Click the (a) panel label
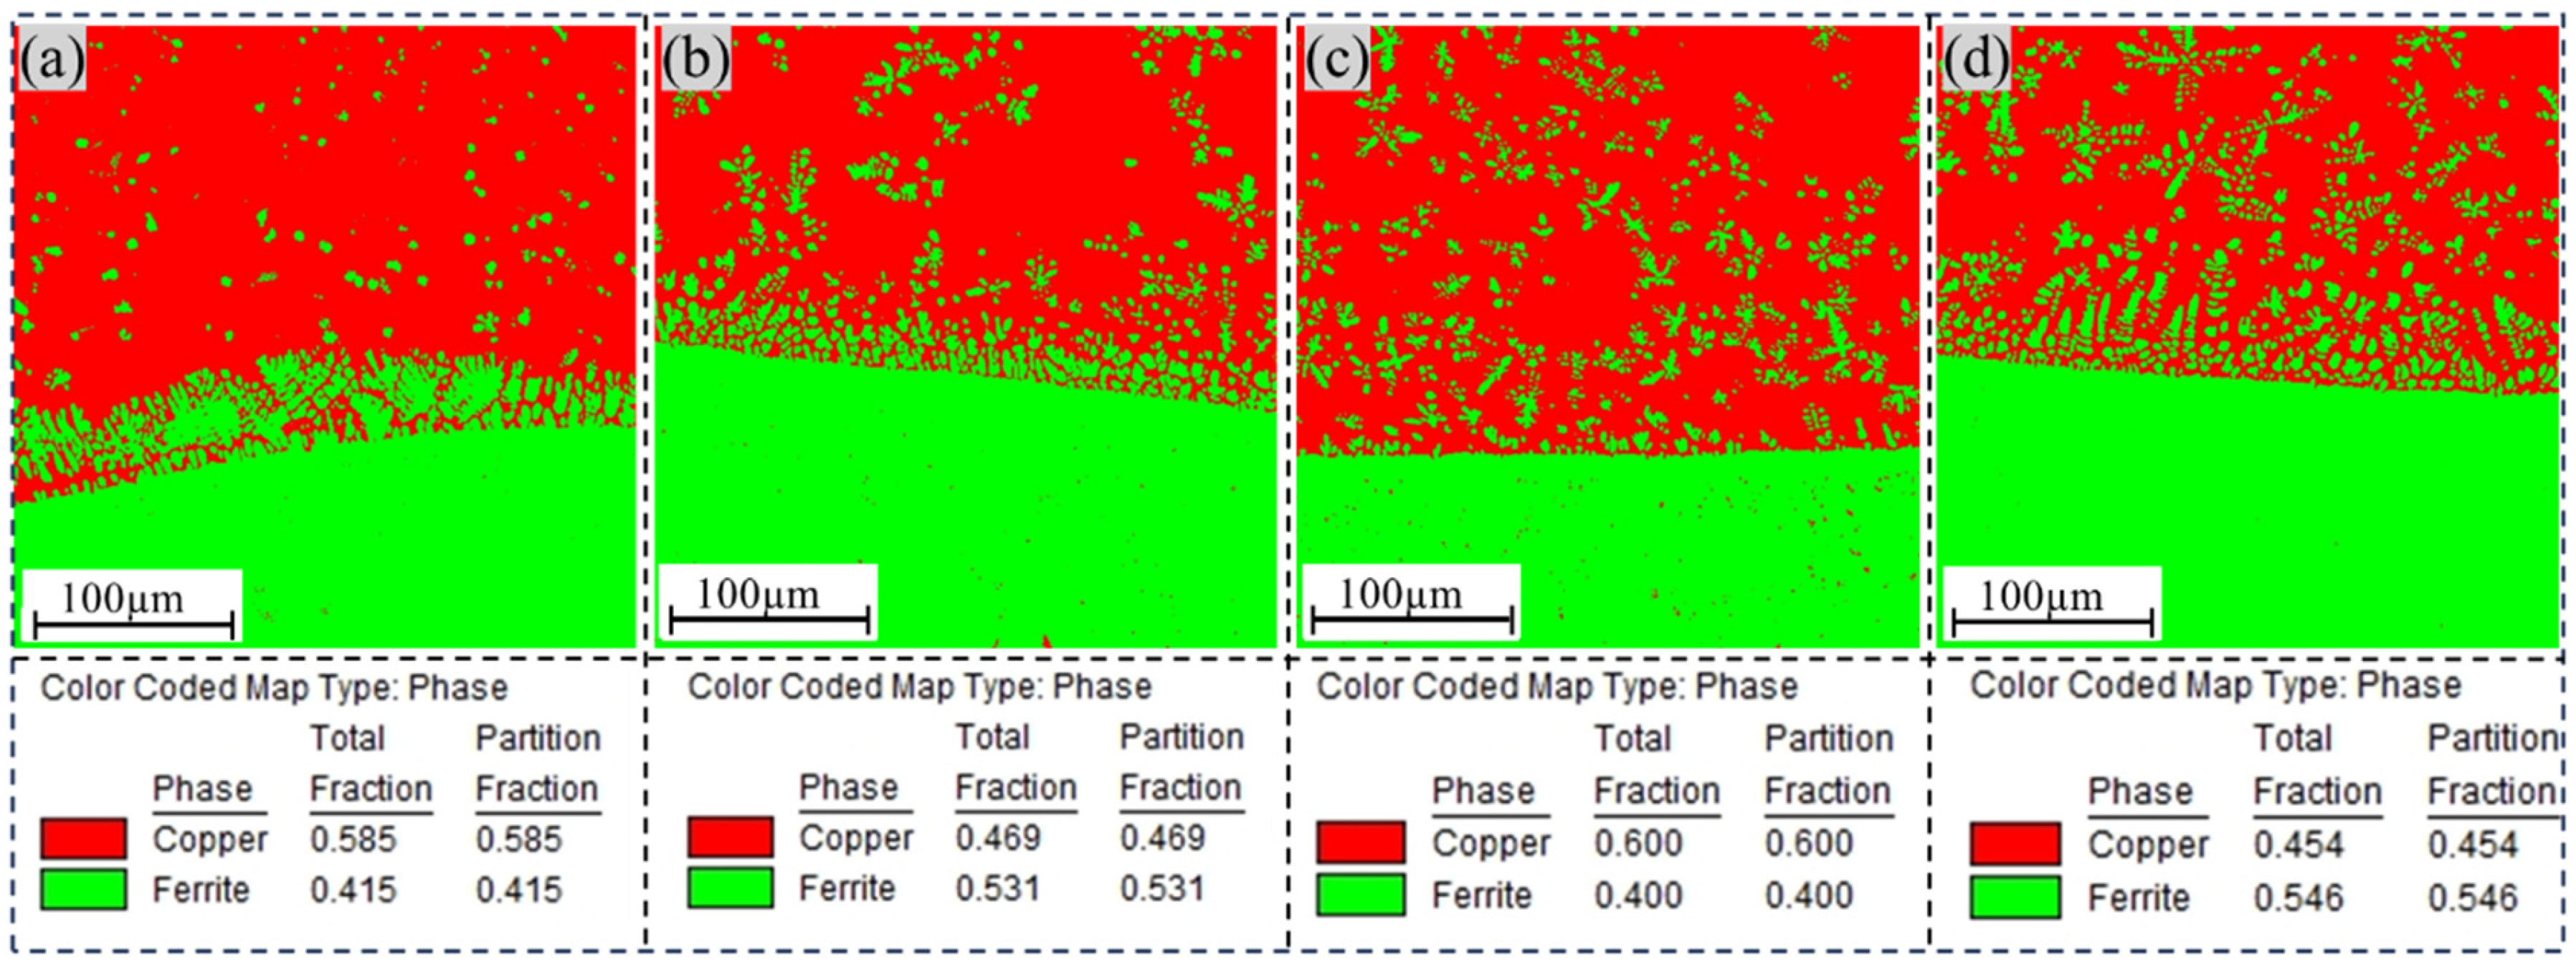 (x=52, y=59)
